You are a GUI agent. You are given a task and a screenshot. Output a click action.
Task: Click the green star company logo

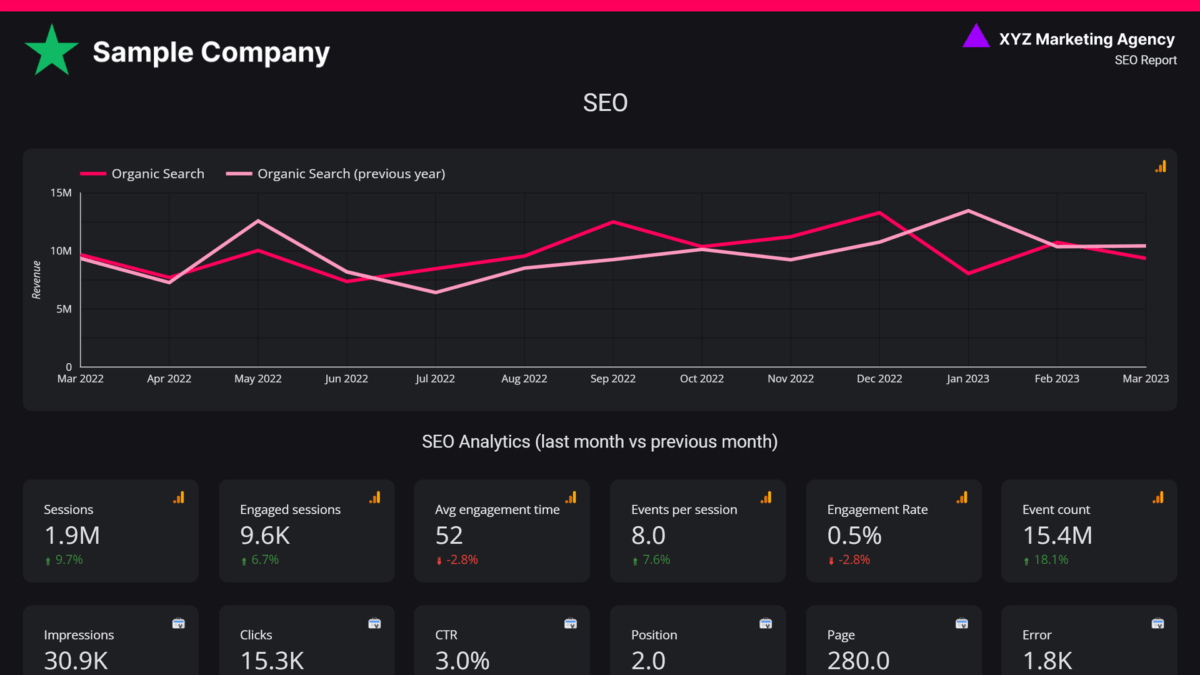point(52,51)
